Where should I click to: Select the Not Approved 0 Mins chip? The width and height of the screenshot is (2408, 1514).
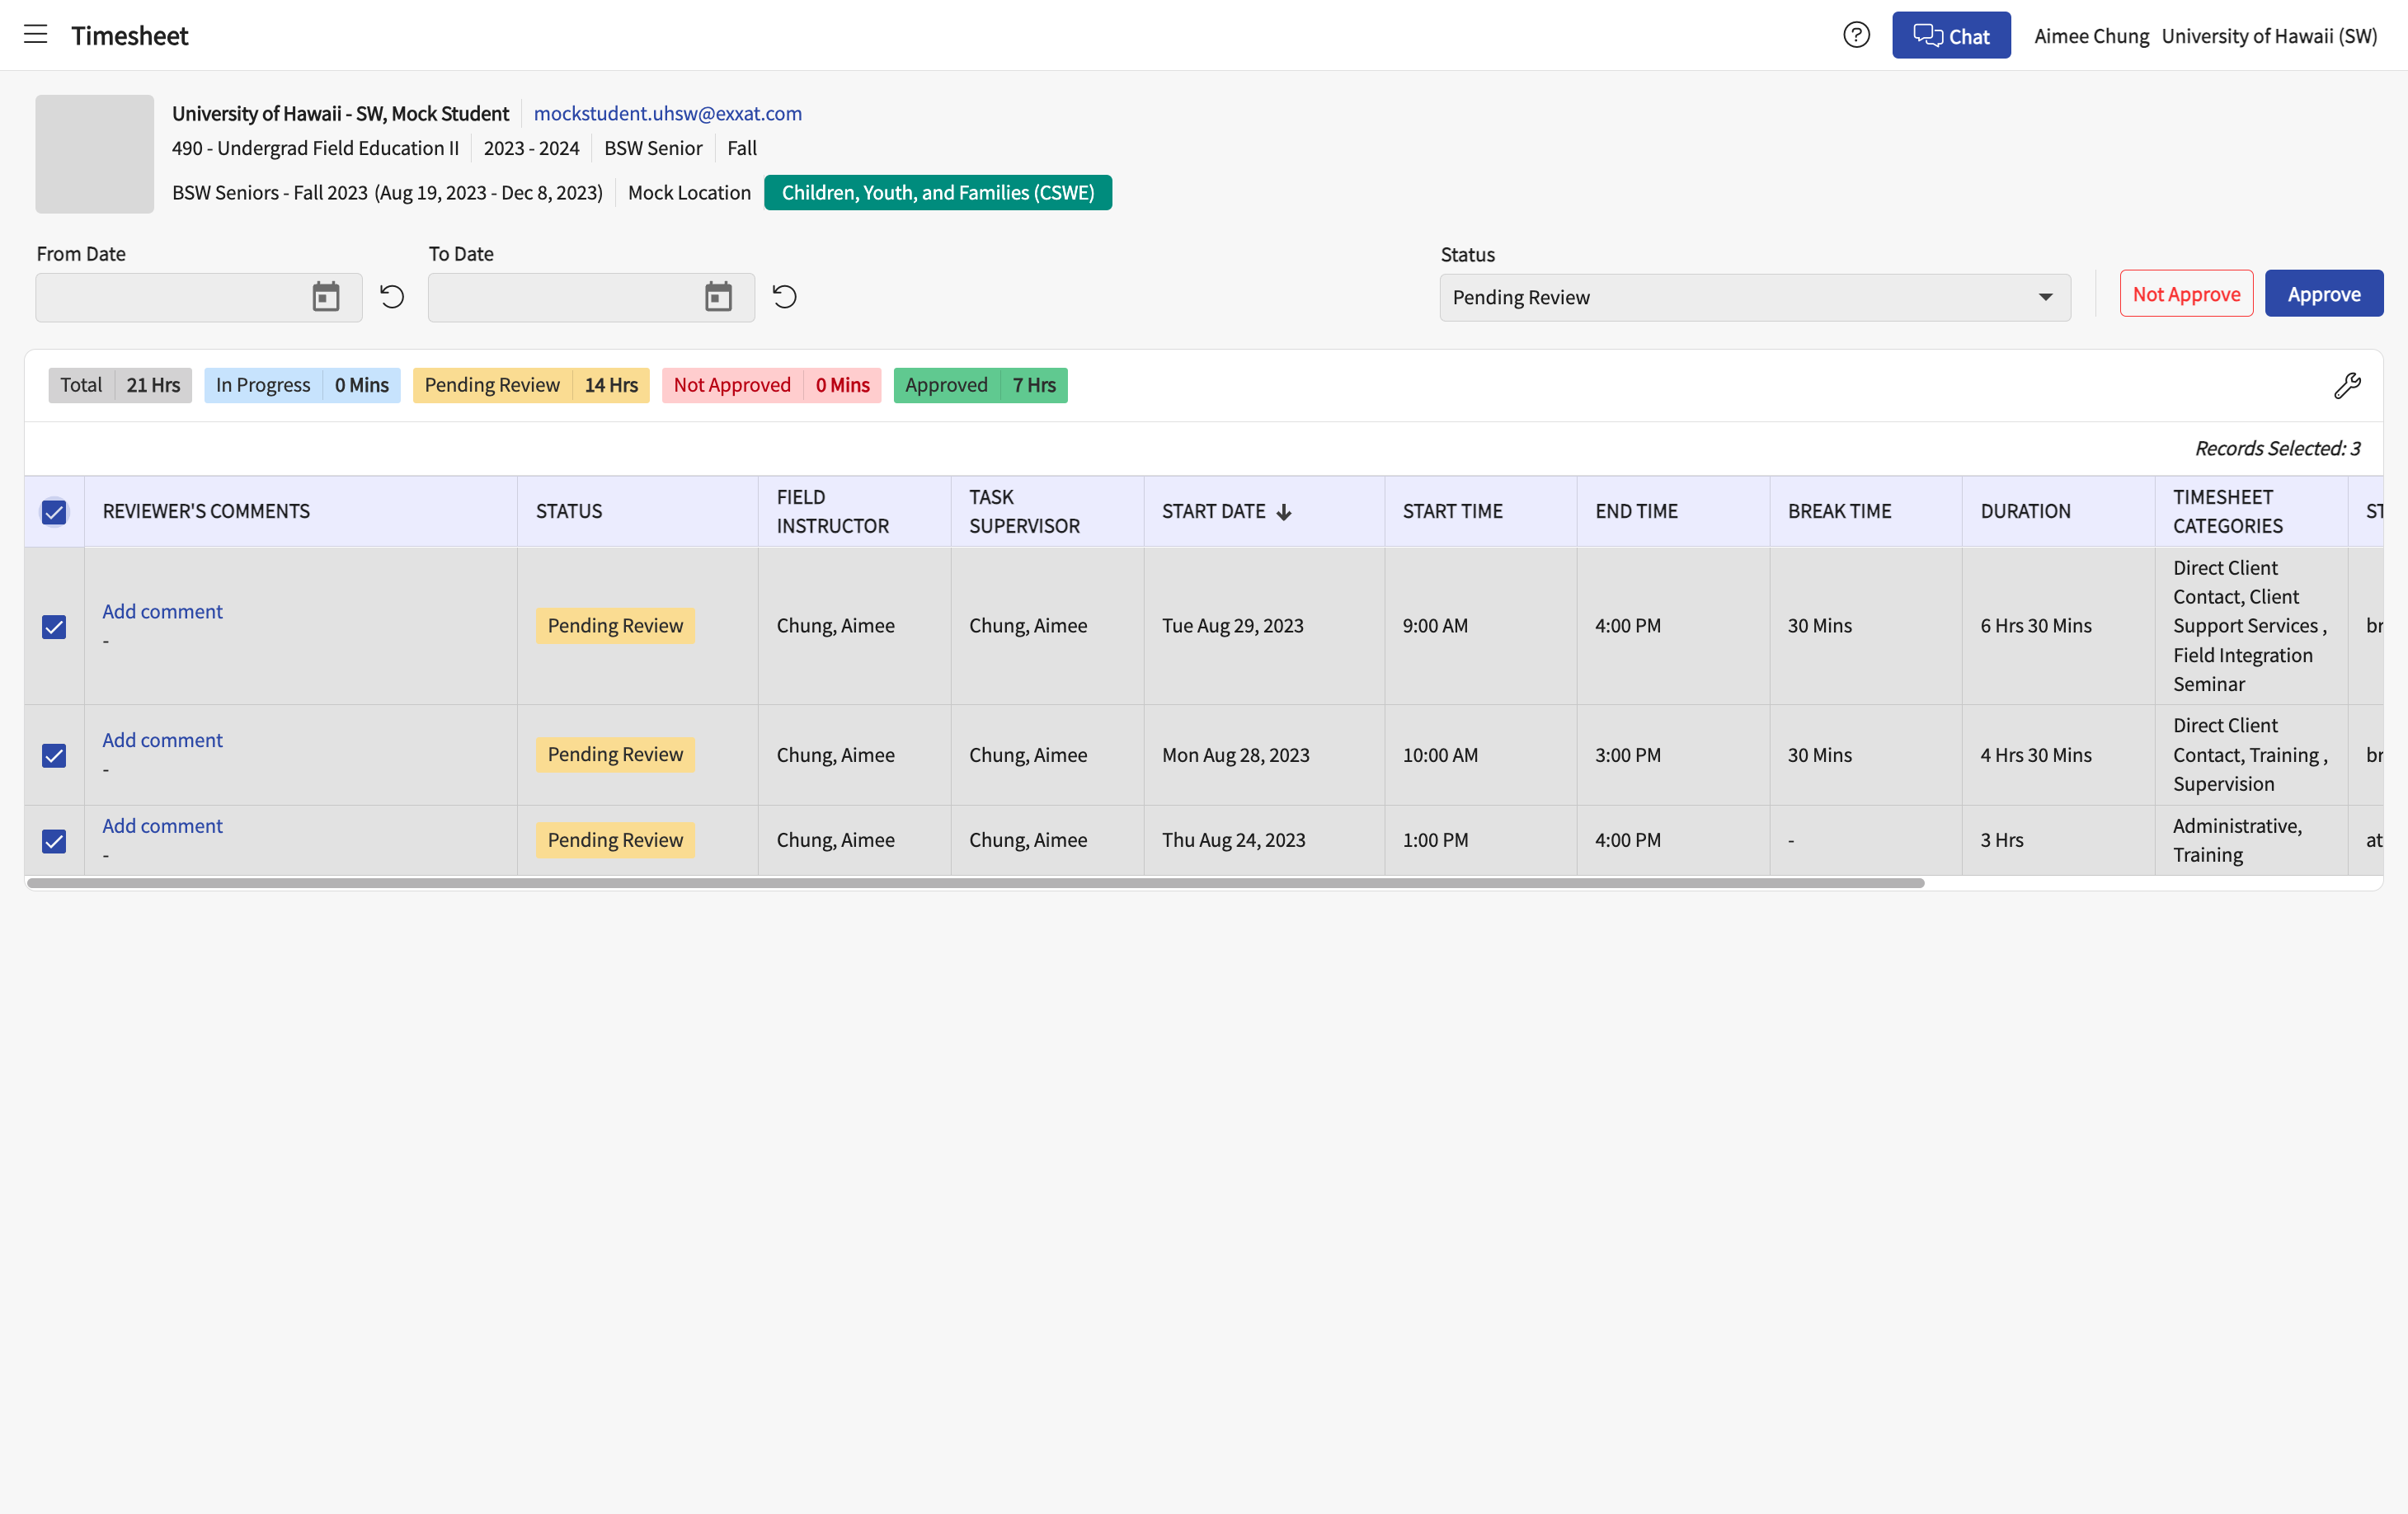pos(771,385)
